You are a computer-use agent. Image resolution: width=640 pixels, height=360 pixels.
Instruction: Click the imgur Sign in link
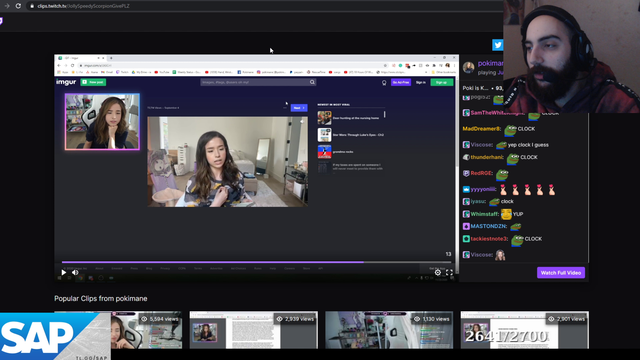[x=420, y=82]
